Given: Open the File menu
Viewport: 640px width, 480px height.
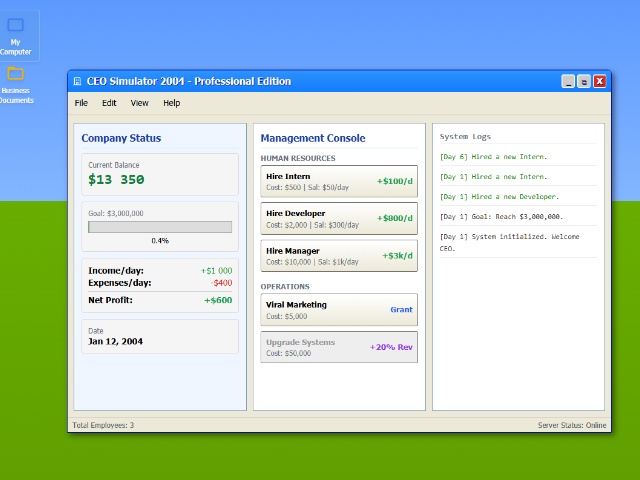Looking at the screenshot, I should click(x=81, y=103).
